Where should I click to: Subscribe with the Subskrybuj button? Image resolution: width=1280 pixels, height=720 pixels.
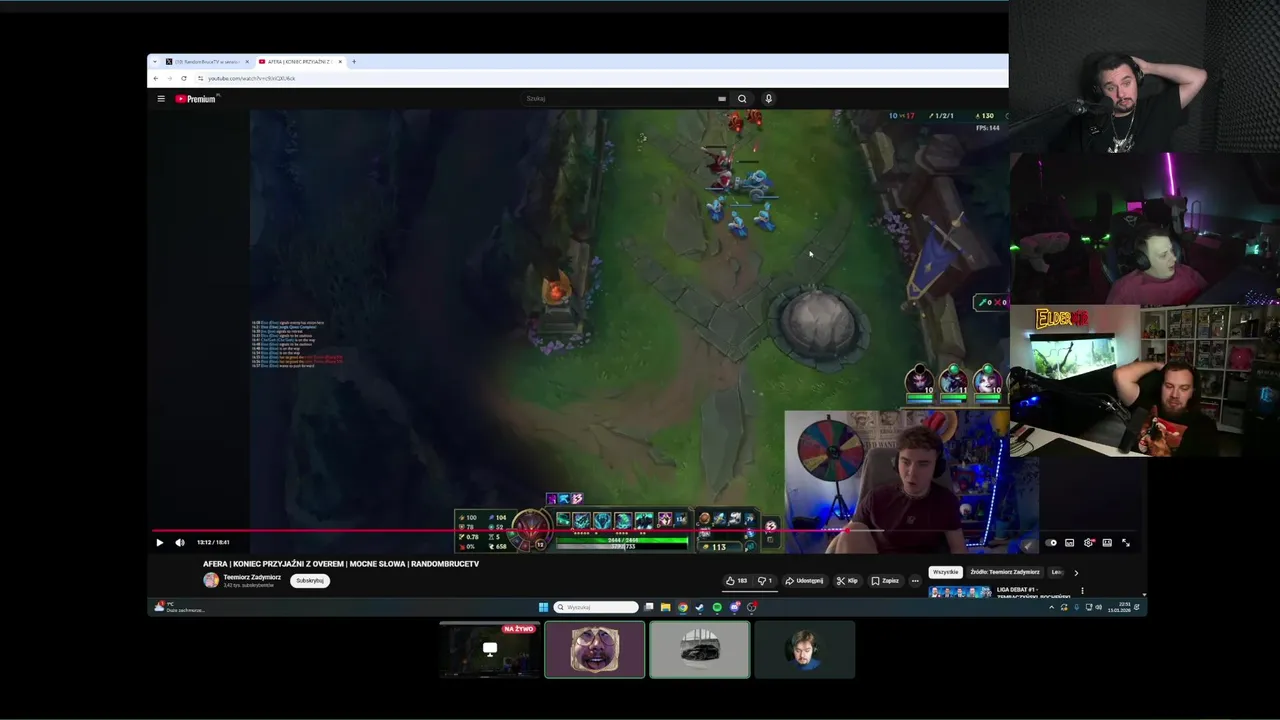[x=310, y=580]
